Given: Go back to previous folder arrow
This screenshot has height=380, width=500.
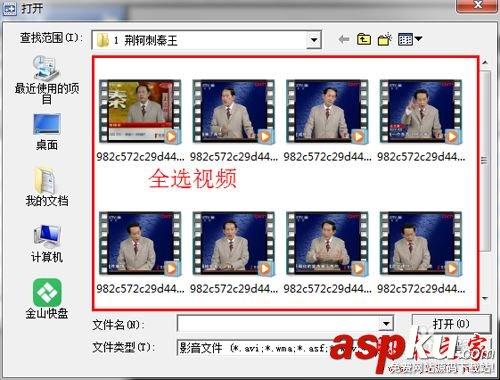Looking at the screenshot, I should tap(344, 40).
